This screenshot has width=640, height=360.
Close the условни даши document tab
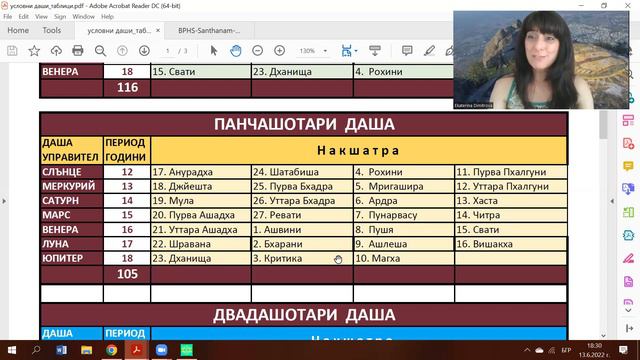[x=158, y=31]
